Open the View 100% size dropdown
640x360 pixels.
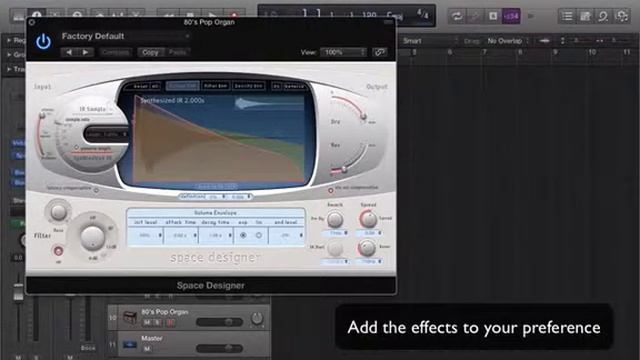[343, 52]
